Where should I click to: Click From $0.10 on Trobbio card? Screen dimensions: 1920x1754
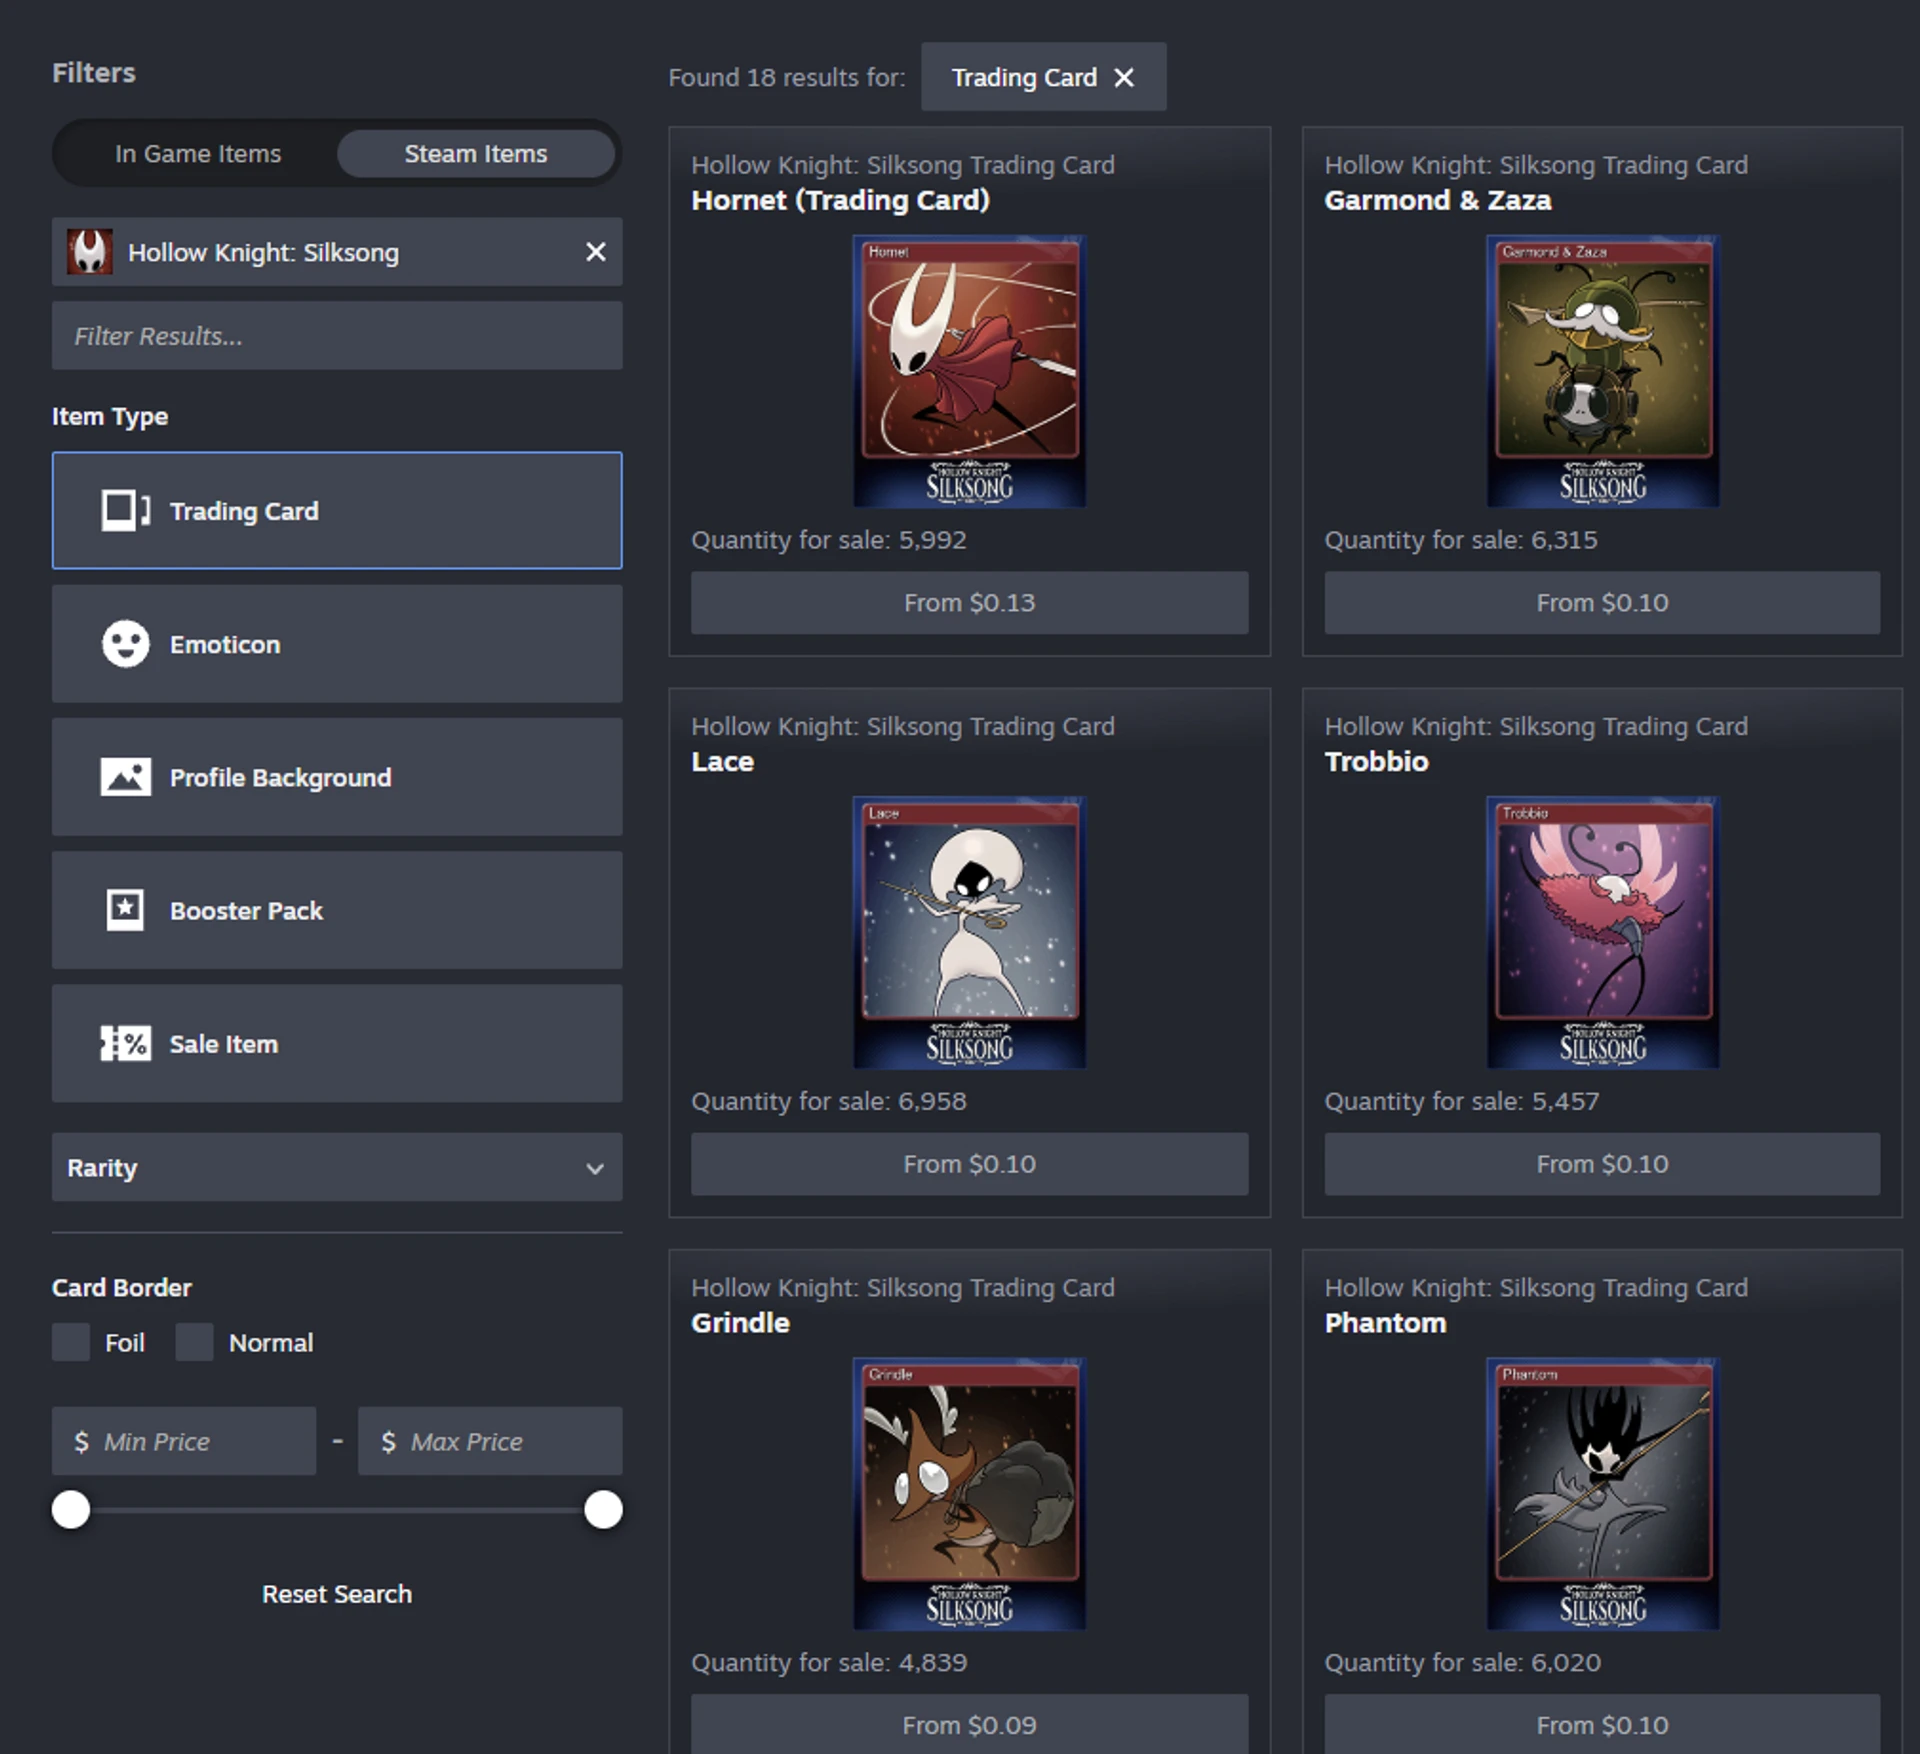pos(1602,1164)
